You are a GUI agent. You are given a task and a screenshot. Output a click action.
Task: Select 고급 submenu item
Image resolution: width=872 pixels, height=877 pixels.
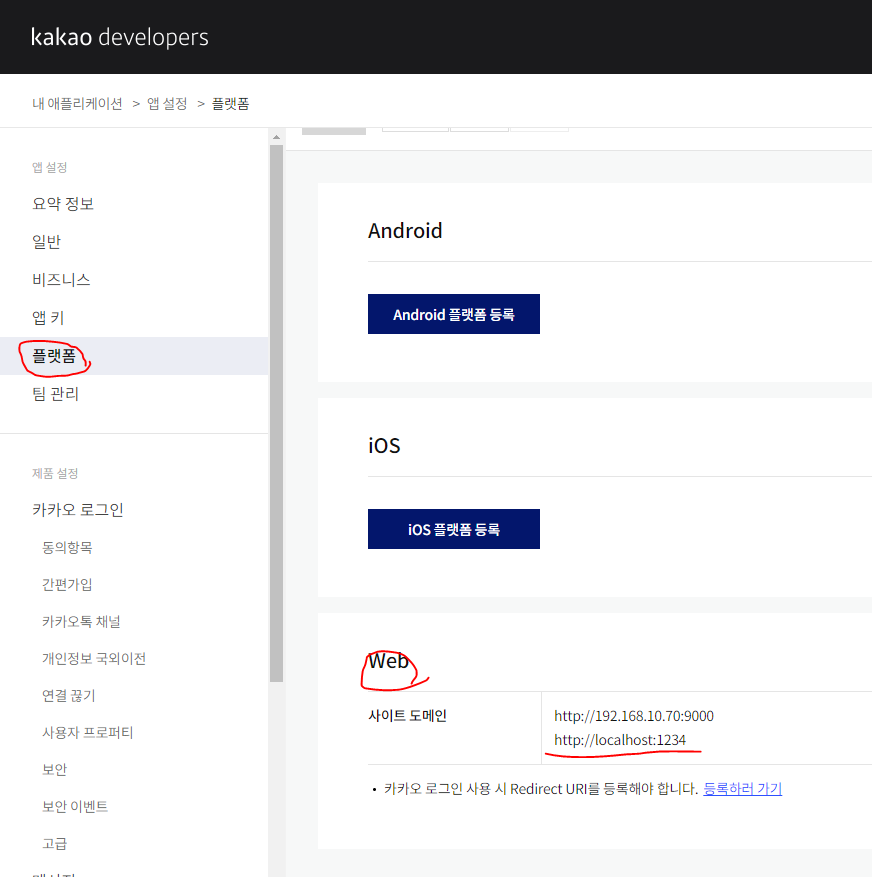[54, 843]
